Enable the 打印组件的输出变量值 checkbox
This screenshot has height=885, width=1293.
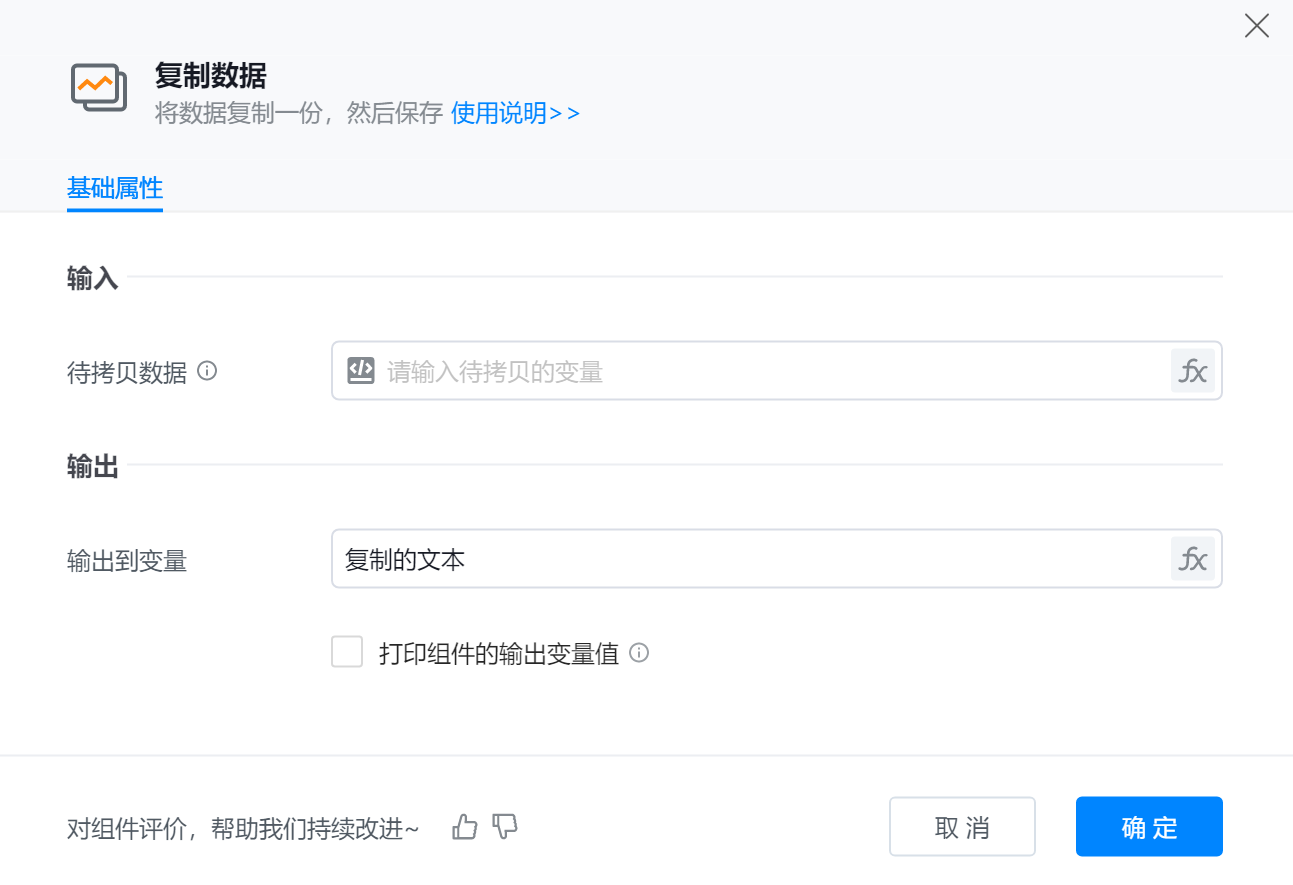tap(347, 653)
